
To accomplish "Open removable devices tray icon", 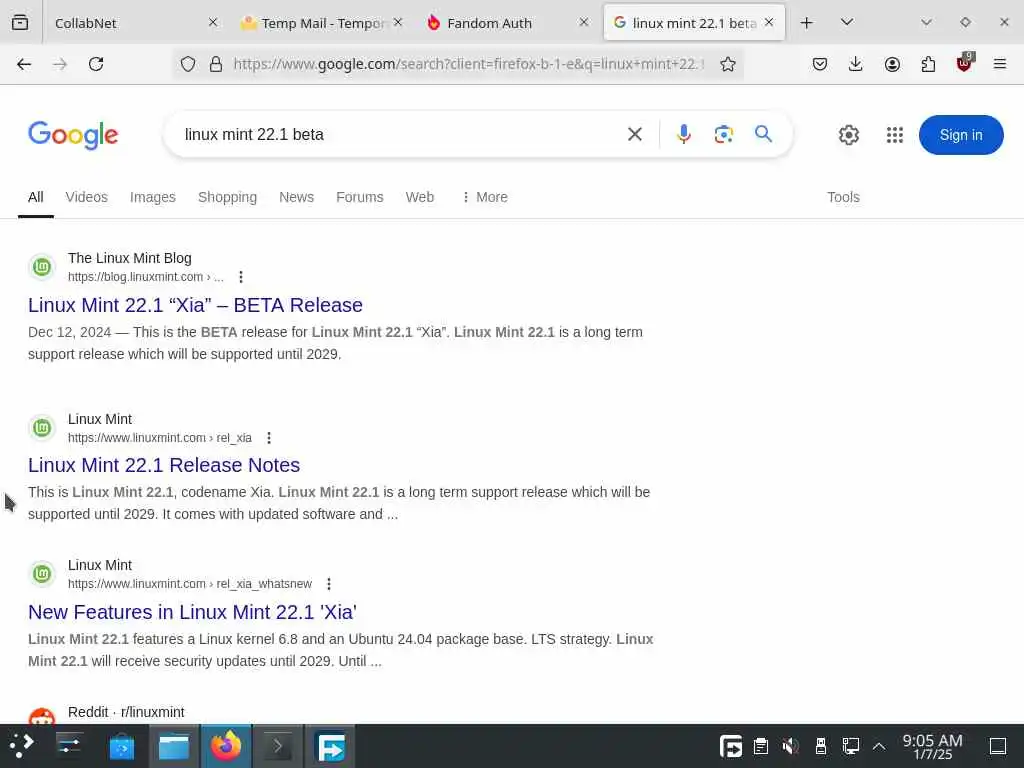I will click(820, 746).
